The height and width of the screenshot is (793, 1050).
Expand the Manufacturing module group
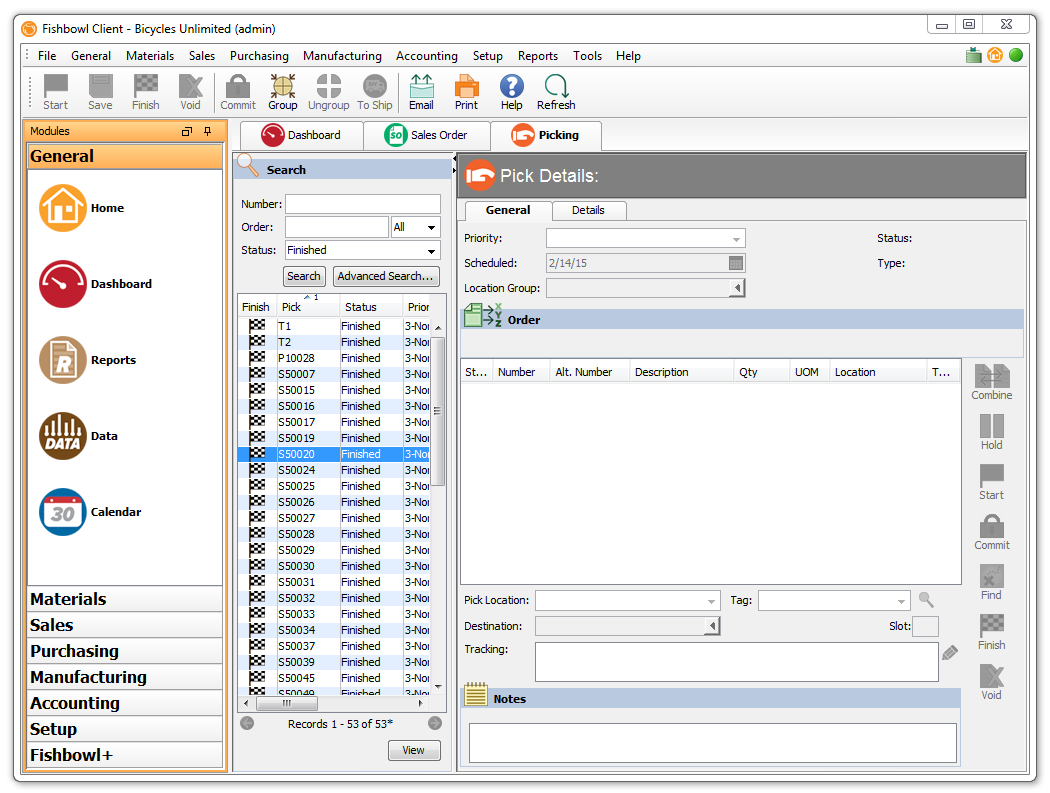coord(125,677)
